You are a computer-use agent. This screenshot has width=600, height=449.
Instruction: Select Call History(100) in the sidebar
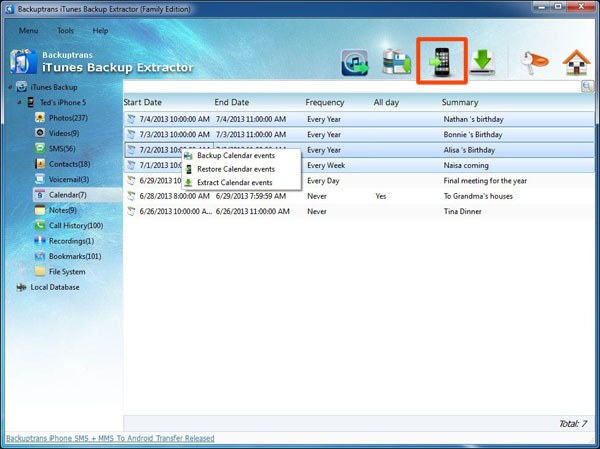point(76,225)
